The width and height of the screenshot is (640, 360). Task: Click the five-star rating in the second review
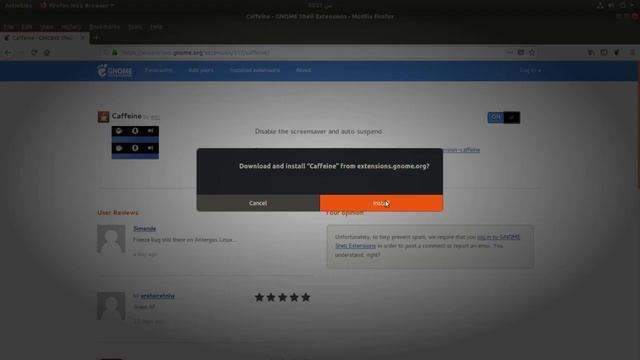click(x=282, y=297)
